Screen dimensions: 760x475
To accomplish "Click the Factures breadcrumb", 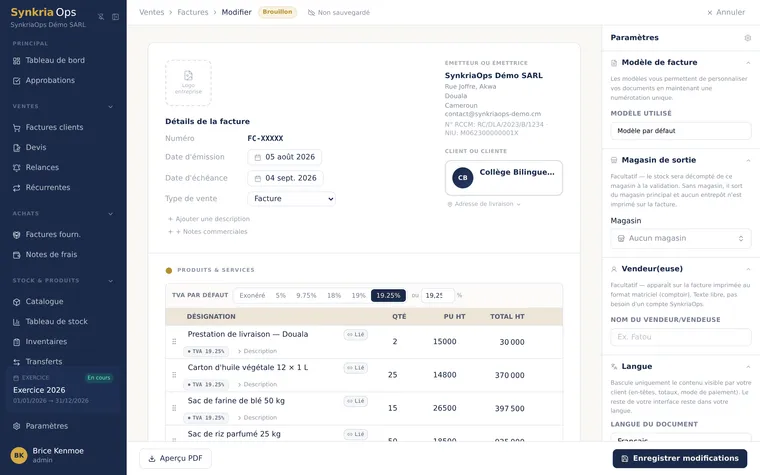I will (192, 12).
